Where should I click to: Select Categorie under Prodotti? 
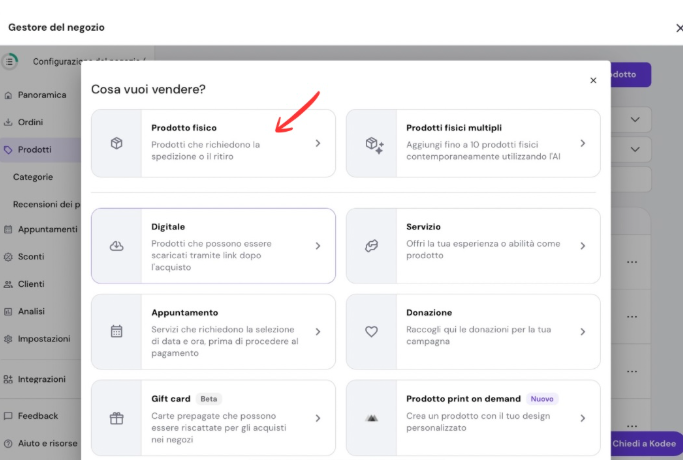pyautogui.click(x=33, y=177)
